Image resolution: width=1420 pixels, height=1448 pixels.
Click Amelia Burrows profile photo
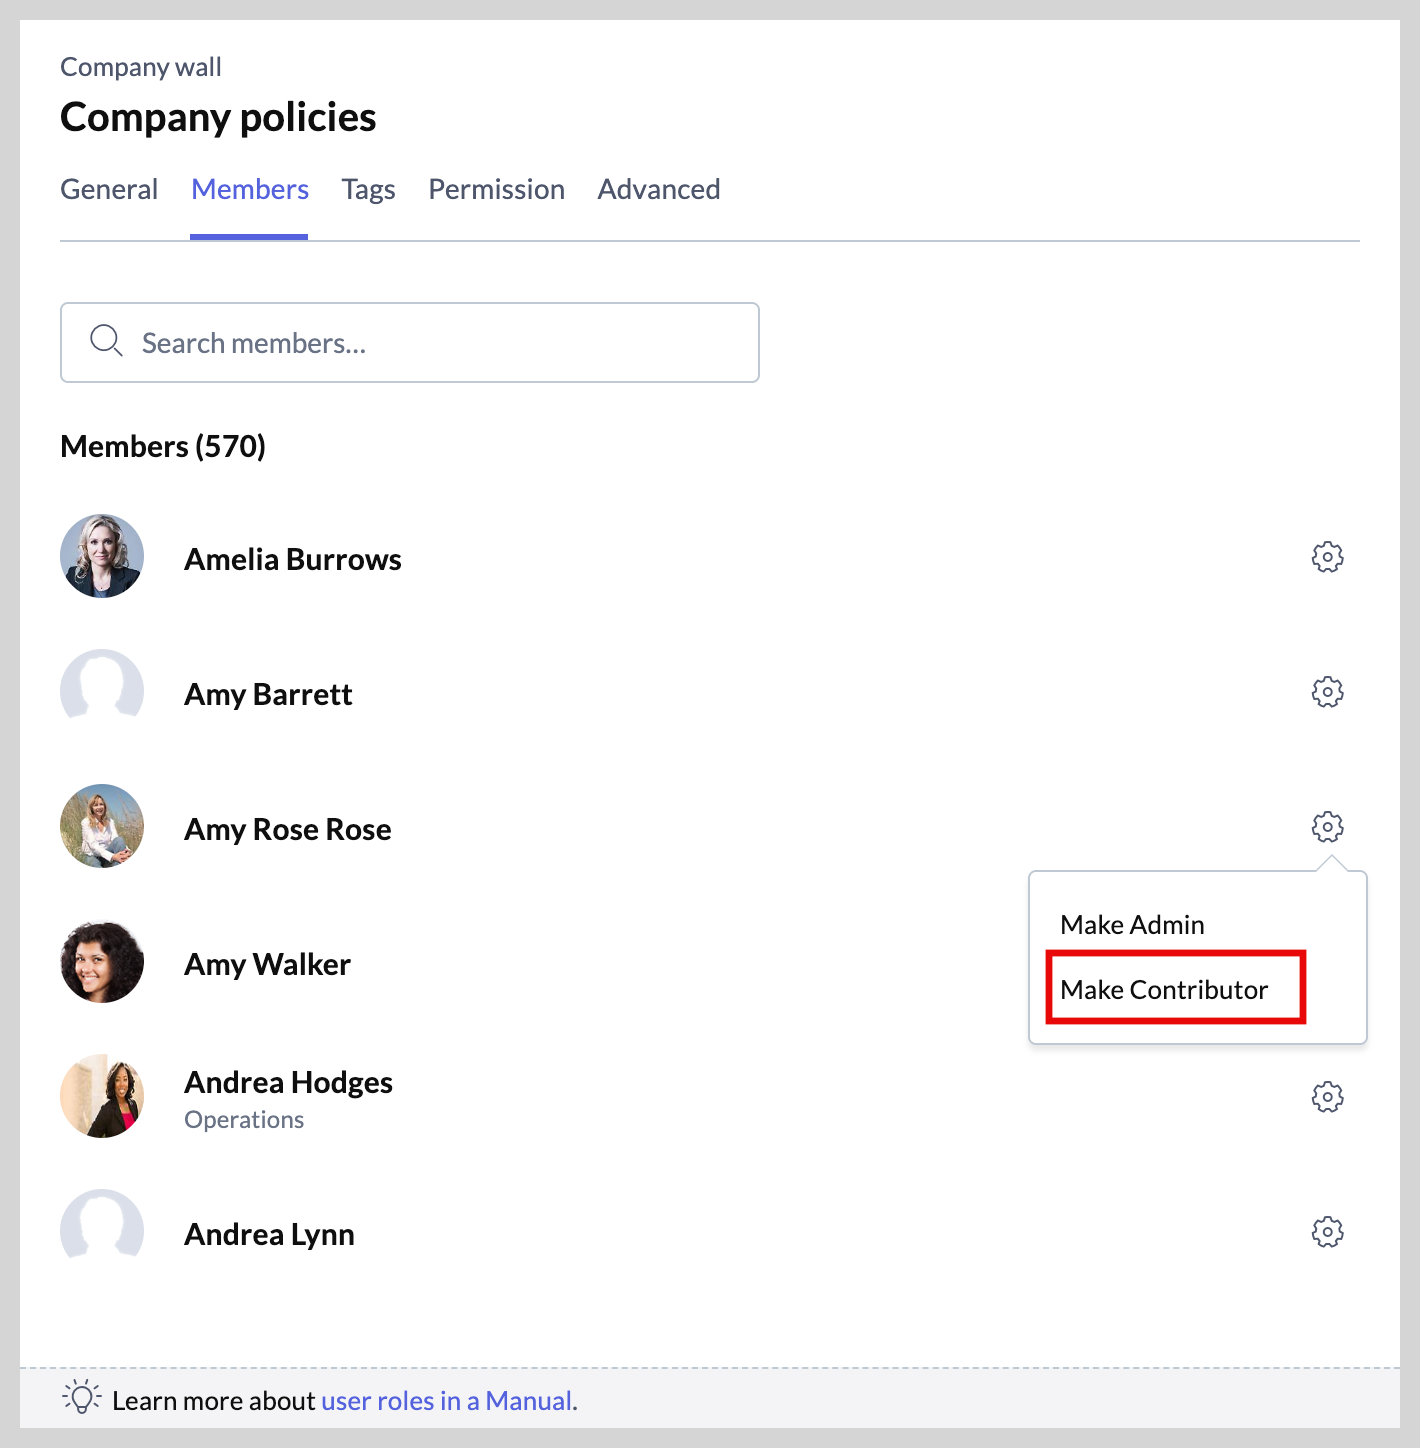click(102, 557)
